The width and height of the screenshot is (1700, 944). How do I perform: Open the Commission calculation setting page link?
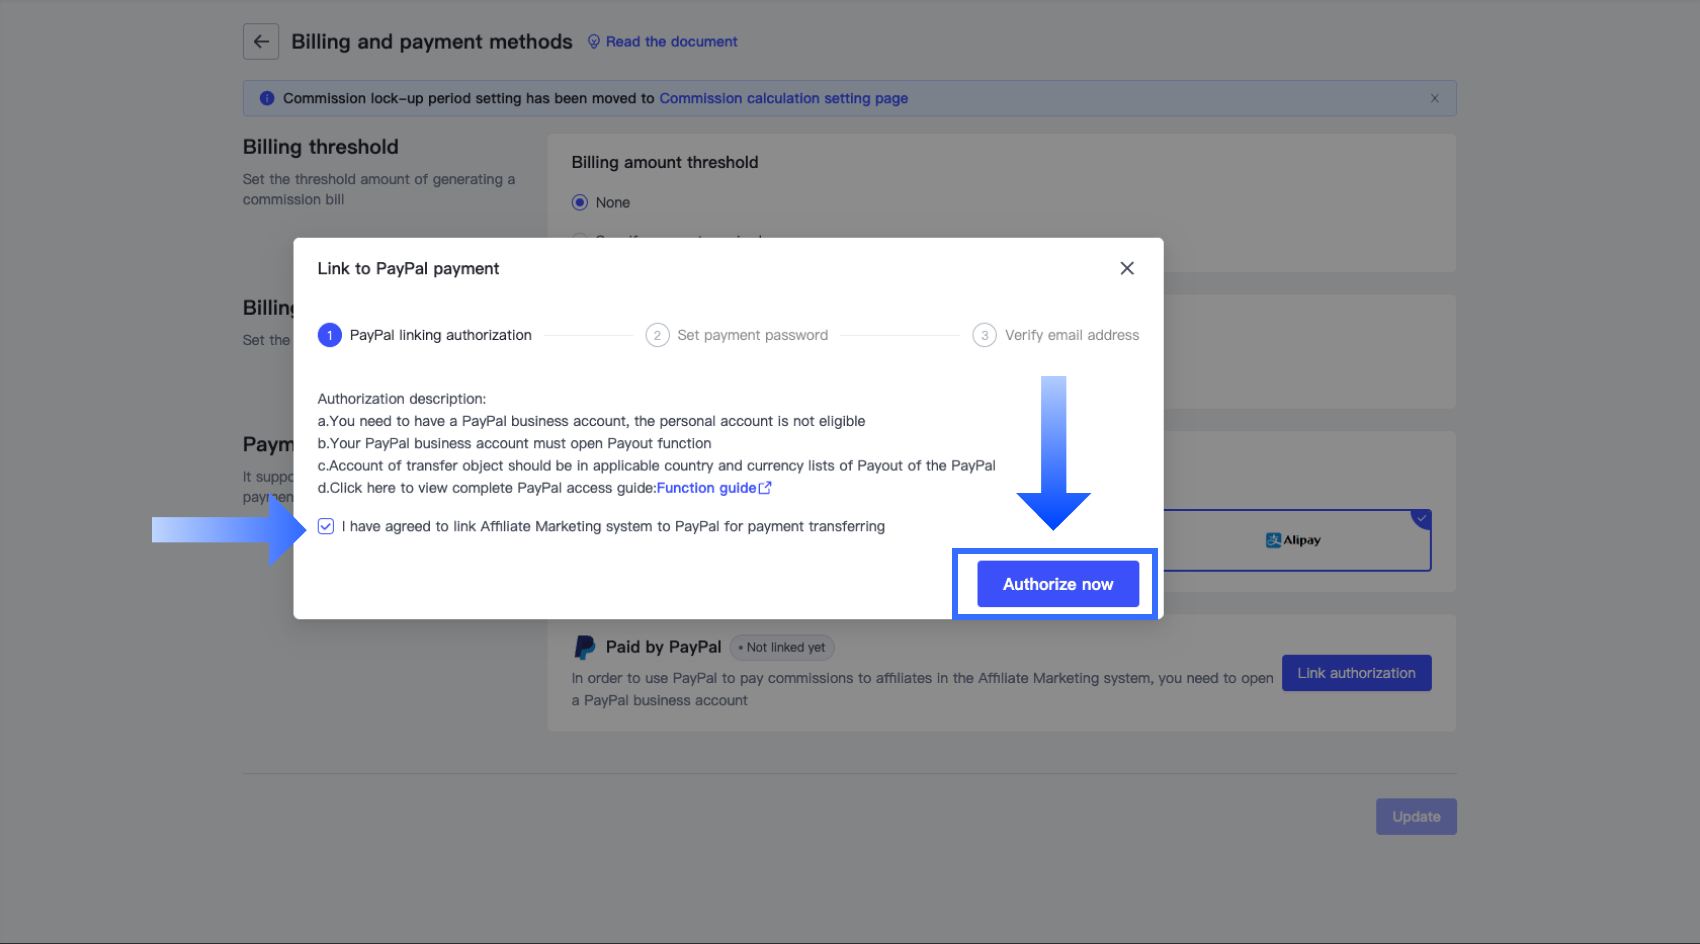[x=783, y=98]
